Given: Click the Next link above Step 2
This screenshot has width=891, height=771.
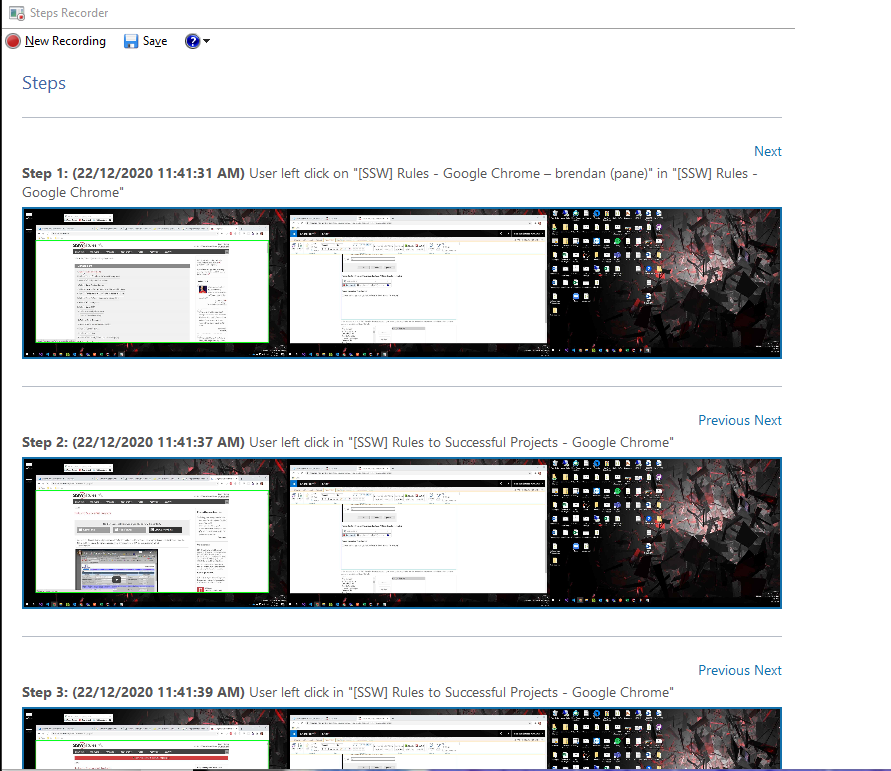Looking at the screenshot, I should pyautogui.click(x=768, y=420).
